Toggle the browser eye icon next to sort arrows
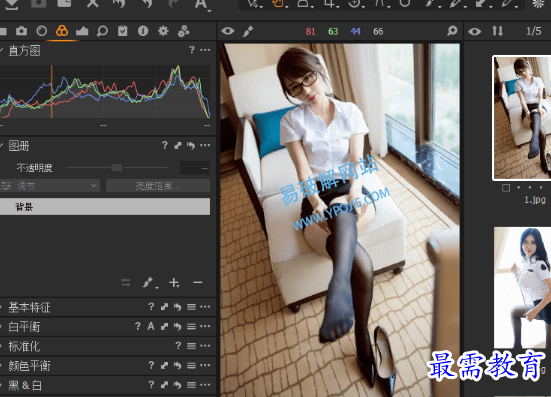 pos(474,31)
